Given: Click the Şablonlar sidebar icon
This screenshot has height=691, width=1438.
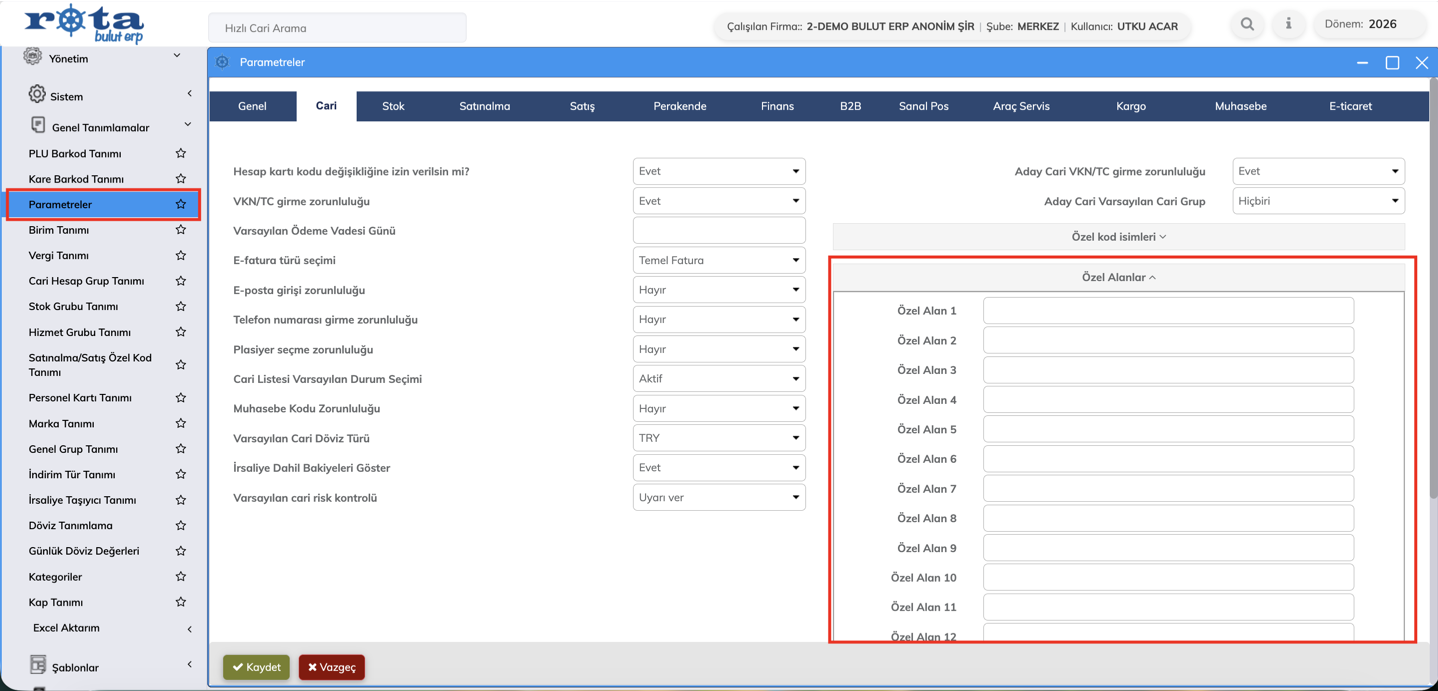Looking at the screenshot, I should [38, 665].
